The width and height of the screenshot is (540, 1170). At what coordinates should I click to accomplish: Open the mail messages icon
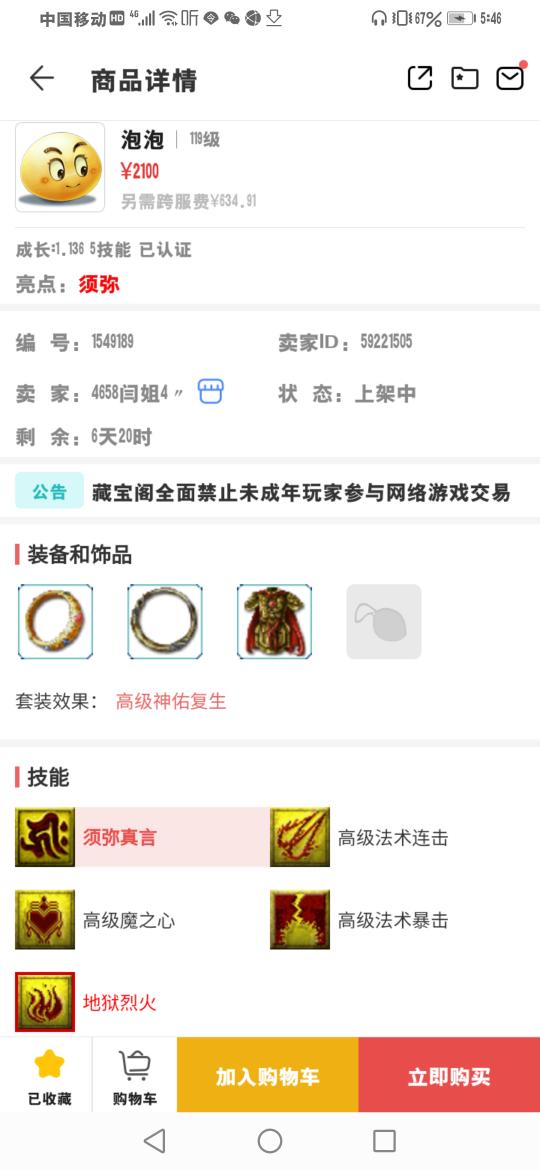(511, 78)
